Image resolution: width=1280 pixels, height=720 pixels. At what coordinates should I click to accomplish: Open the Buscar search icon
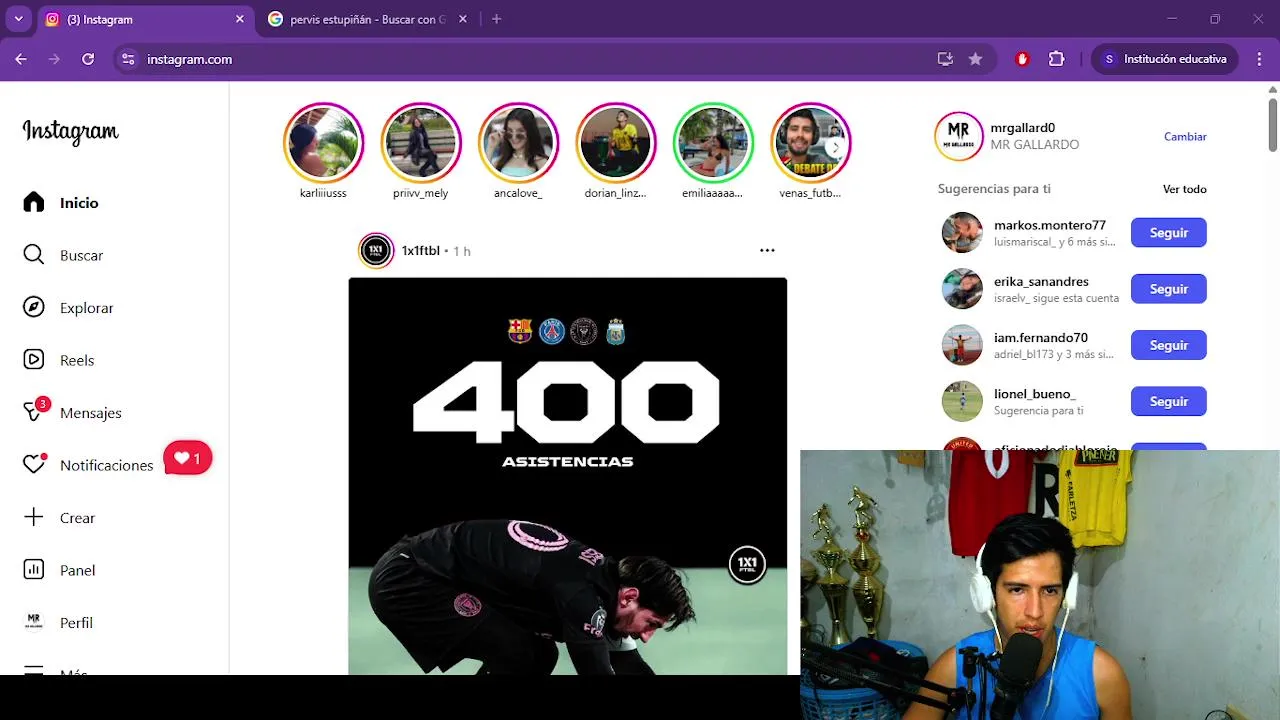point(34,255)
